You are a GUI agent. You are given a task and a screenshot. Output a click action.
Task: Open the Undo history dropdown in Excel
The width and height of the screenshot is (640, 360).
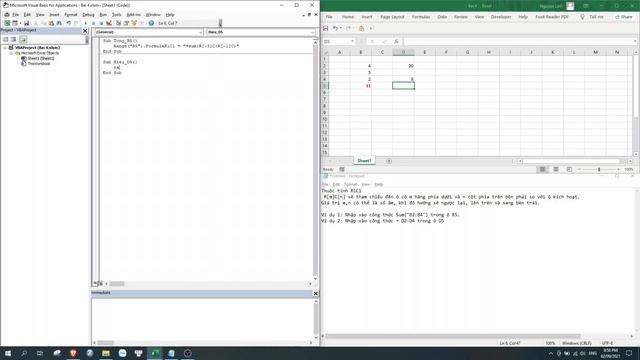coord(341,29)
